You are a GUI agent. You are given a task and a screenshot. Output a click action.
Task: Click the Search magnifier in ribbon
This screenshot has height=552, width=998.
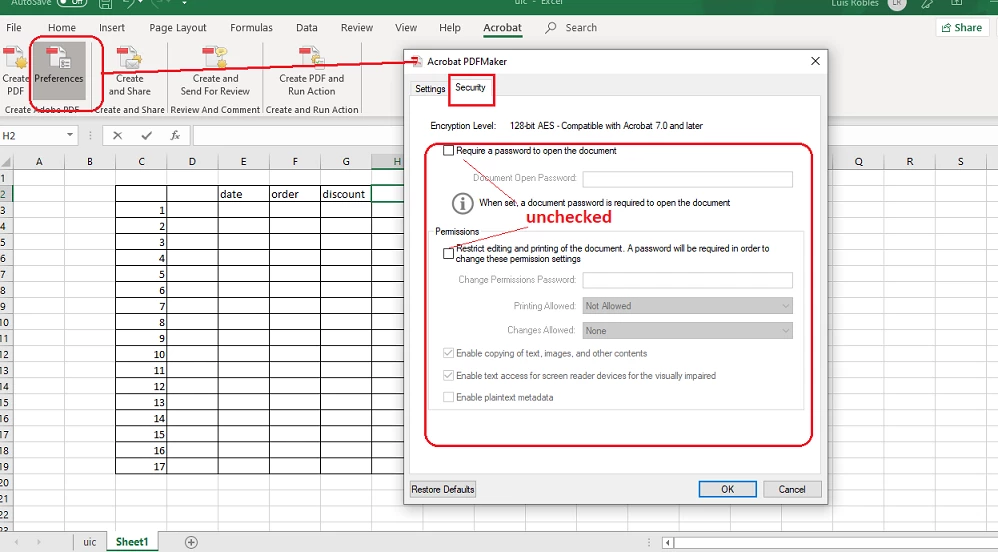(551, 27)
